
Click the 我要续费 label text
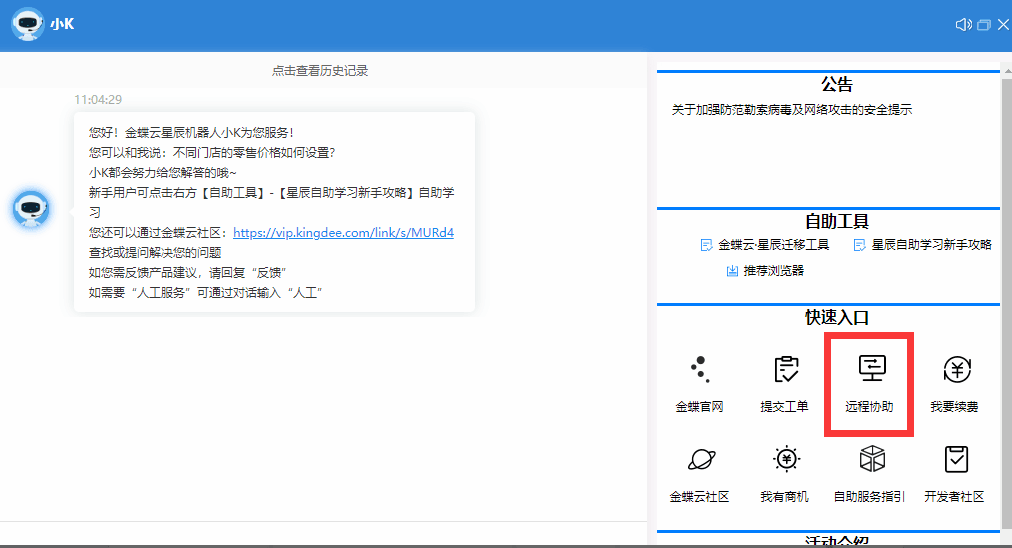point(955,407)
